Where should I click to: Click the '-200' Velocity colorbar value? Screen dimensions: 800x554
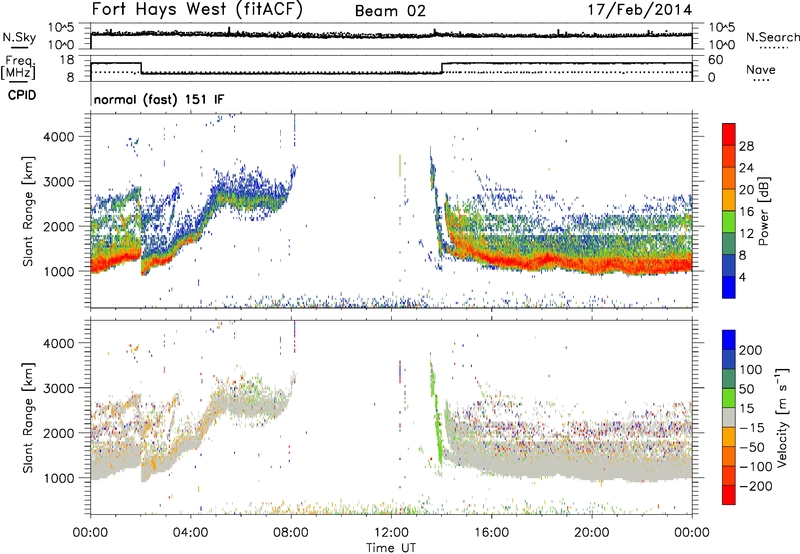756,487
